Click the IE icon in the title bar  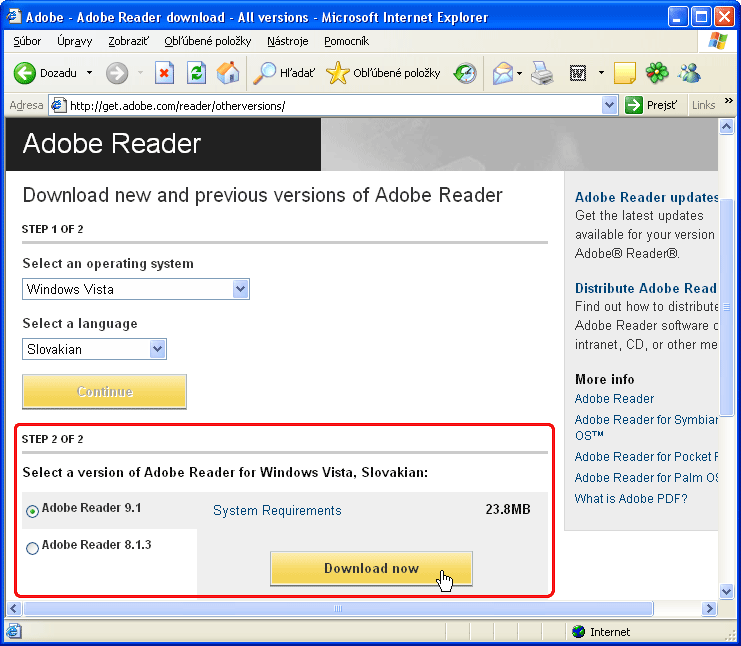coord(13,17)
